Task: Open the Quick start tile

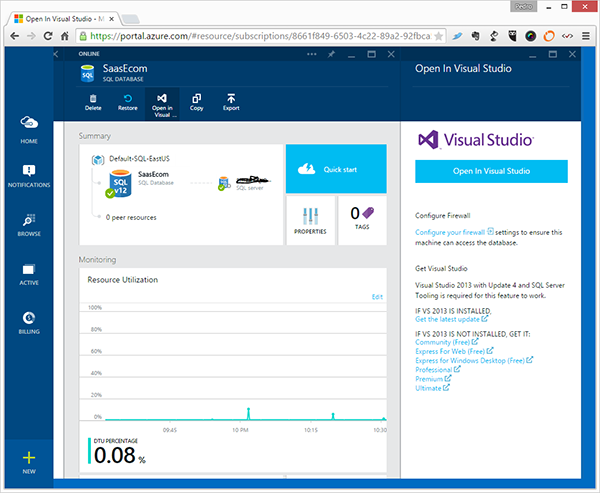Action: (336, 169)
